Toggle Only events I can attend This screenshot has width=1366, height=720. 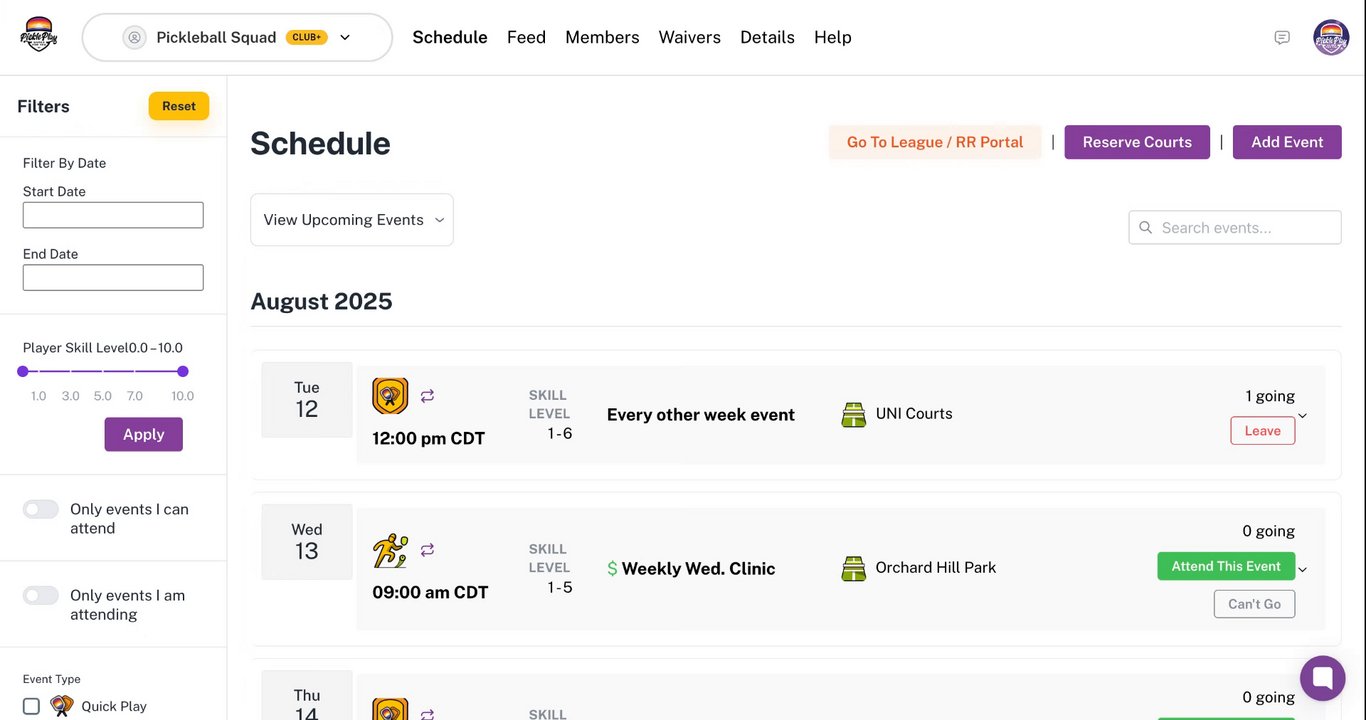coord(41,509)
